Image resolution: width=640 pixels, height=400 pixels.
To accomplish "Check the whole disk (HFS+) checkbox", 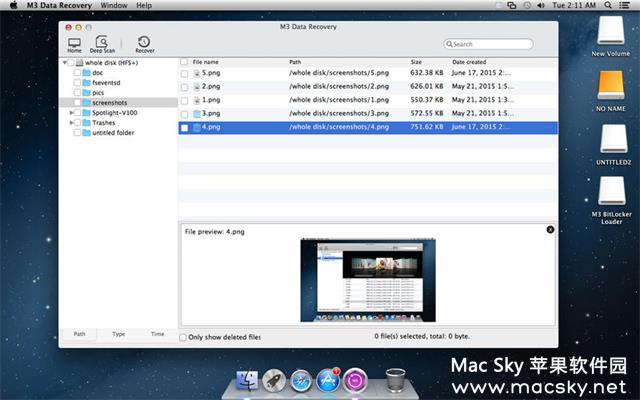I will pos(71,63).
